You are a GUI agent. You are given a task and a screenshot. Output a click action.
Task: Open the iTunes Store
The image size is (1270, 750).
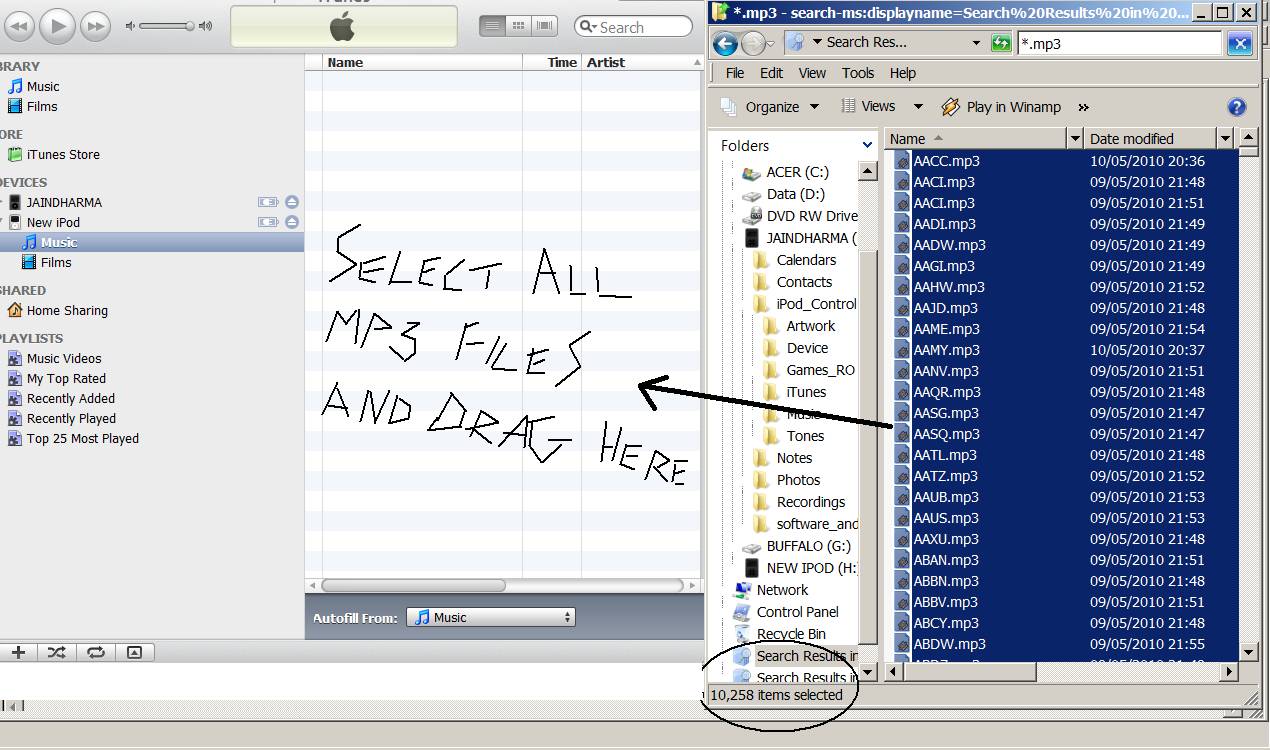coord(54,154)
